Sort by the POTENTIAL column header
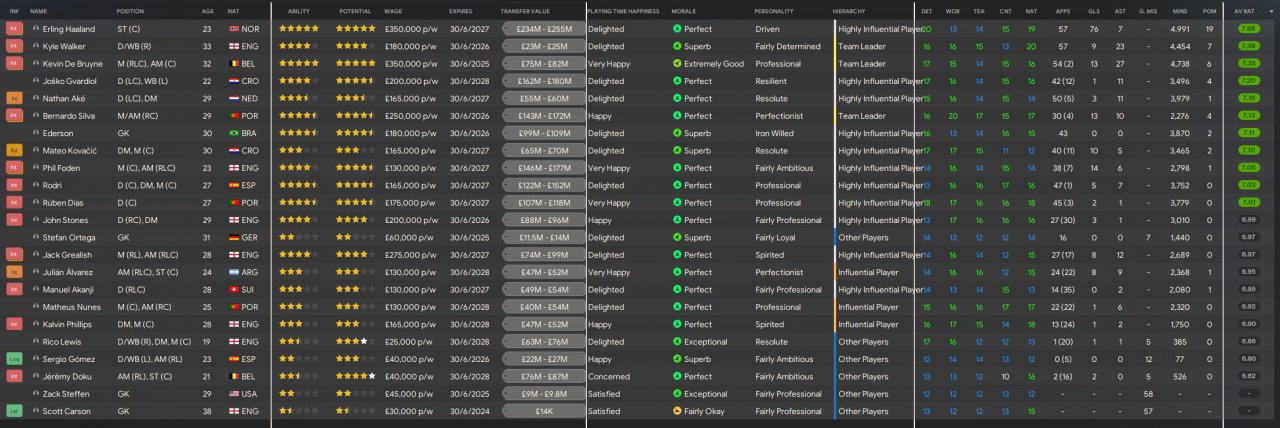1280x428 pixels. pyautogui.click(x=356, y=10)
